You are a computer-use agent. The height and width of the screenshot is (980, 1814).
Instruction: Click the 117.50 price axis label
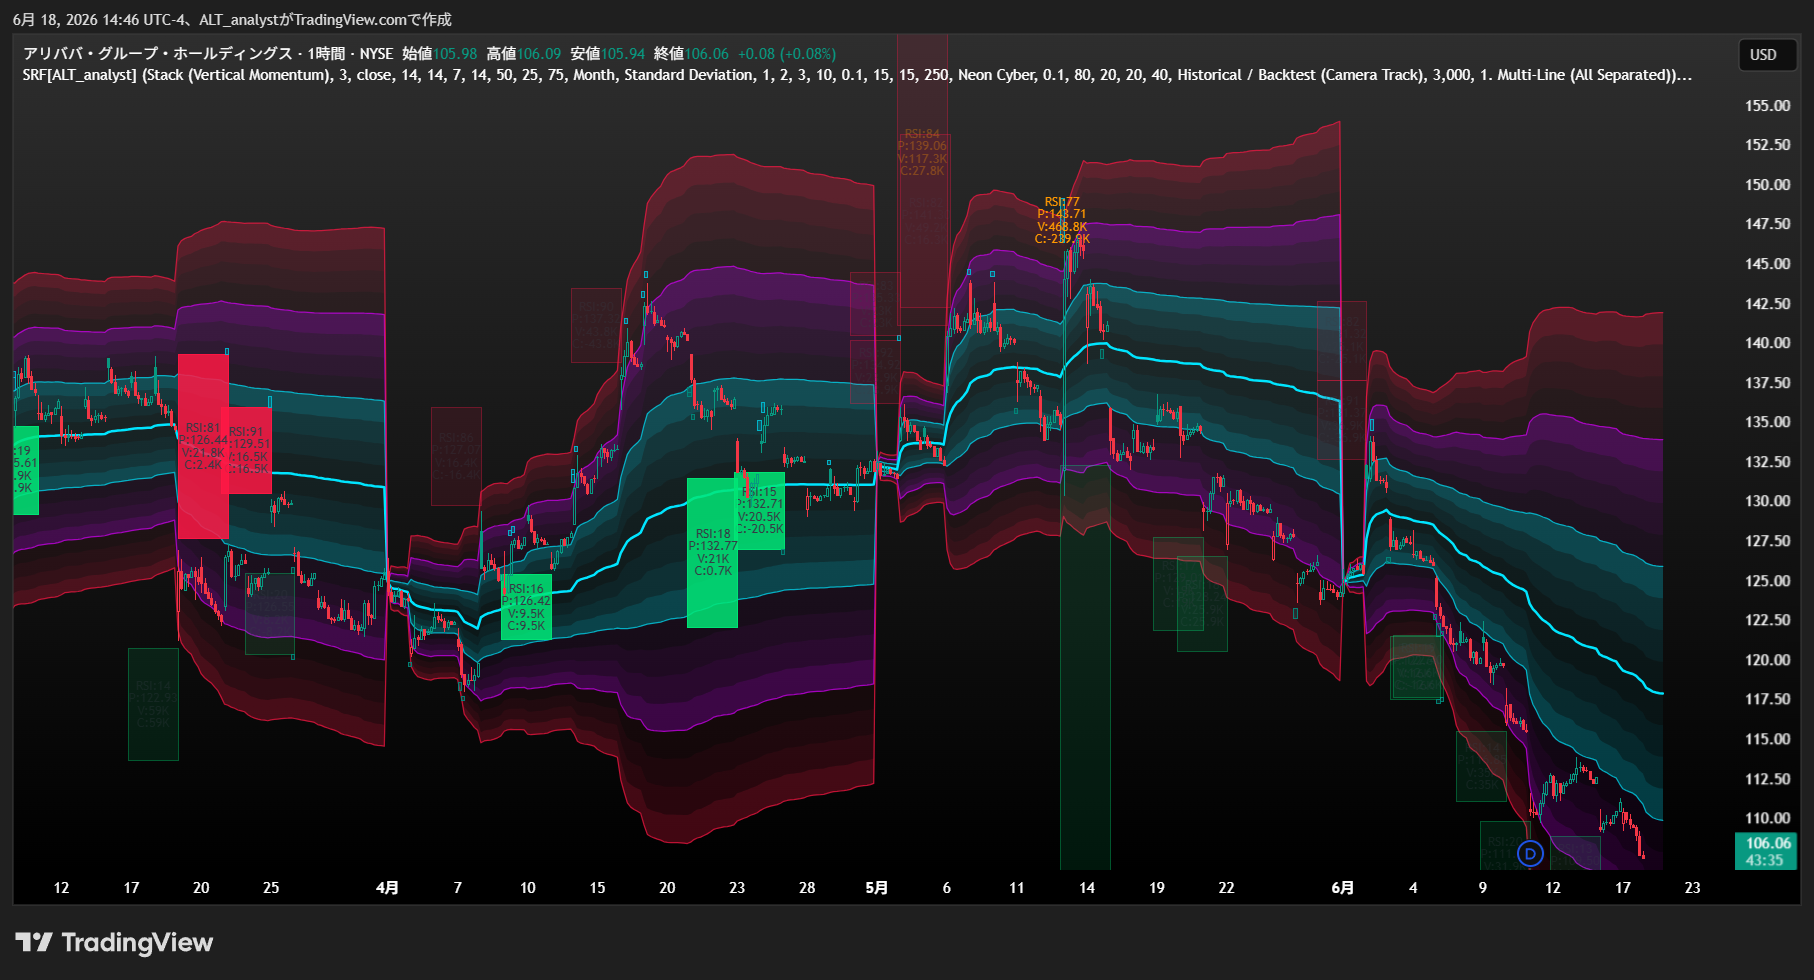click(x=1767, y=699)
